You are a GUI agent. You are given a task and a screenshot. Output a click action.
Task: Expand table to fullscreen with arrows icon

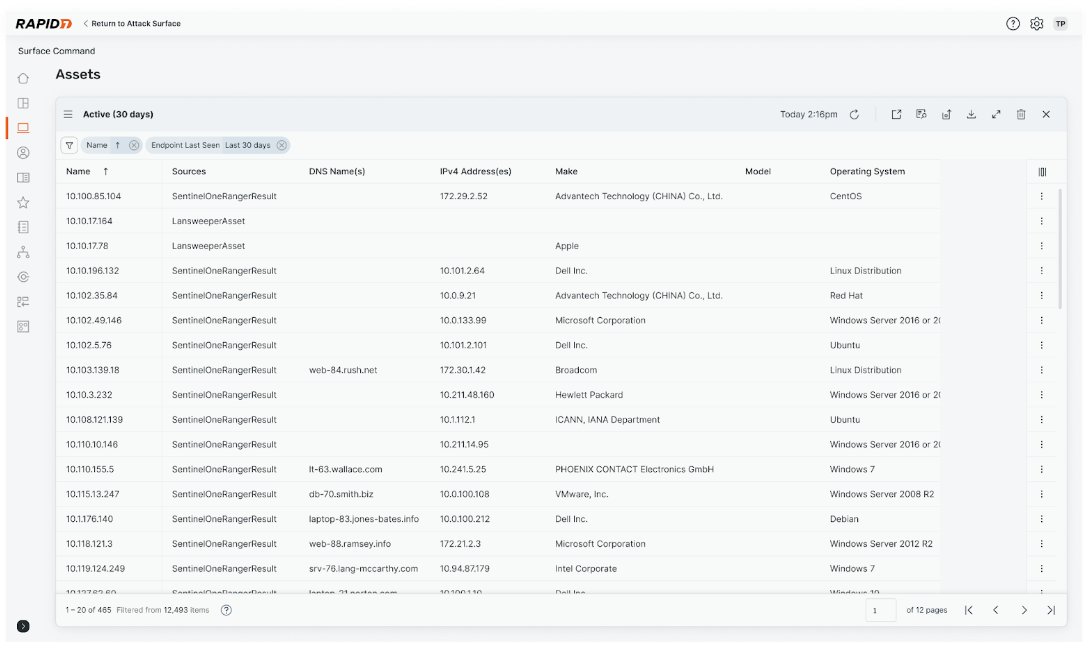[996, 115]
